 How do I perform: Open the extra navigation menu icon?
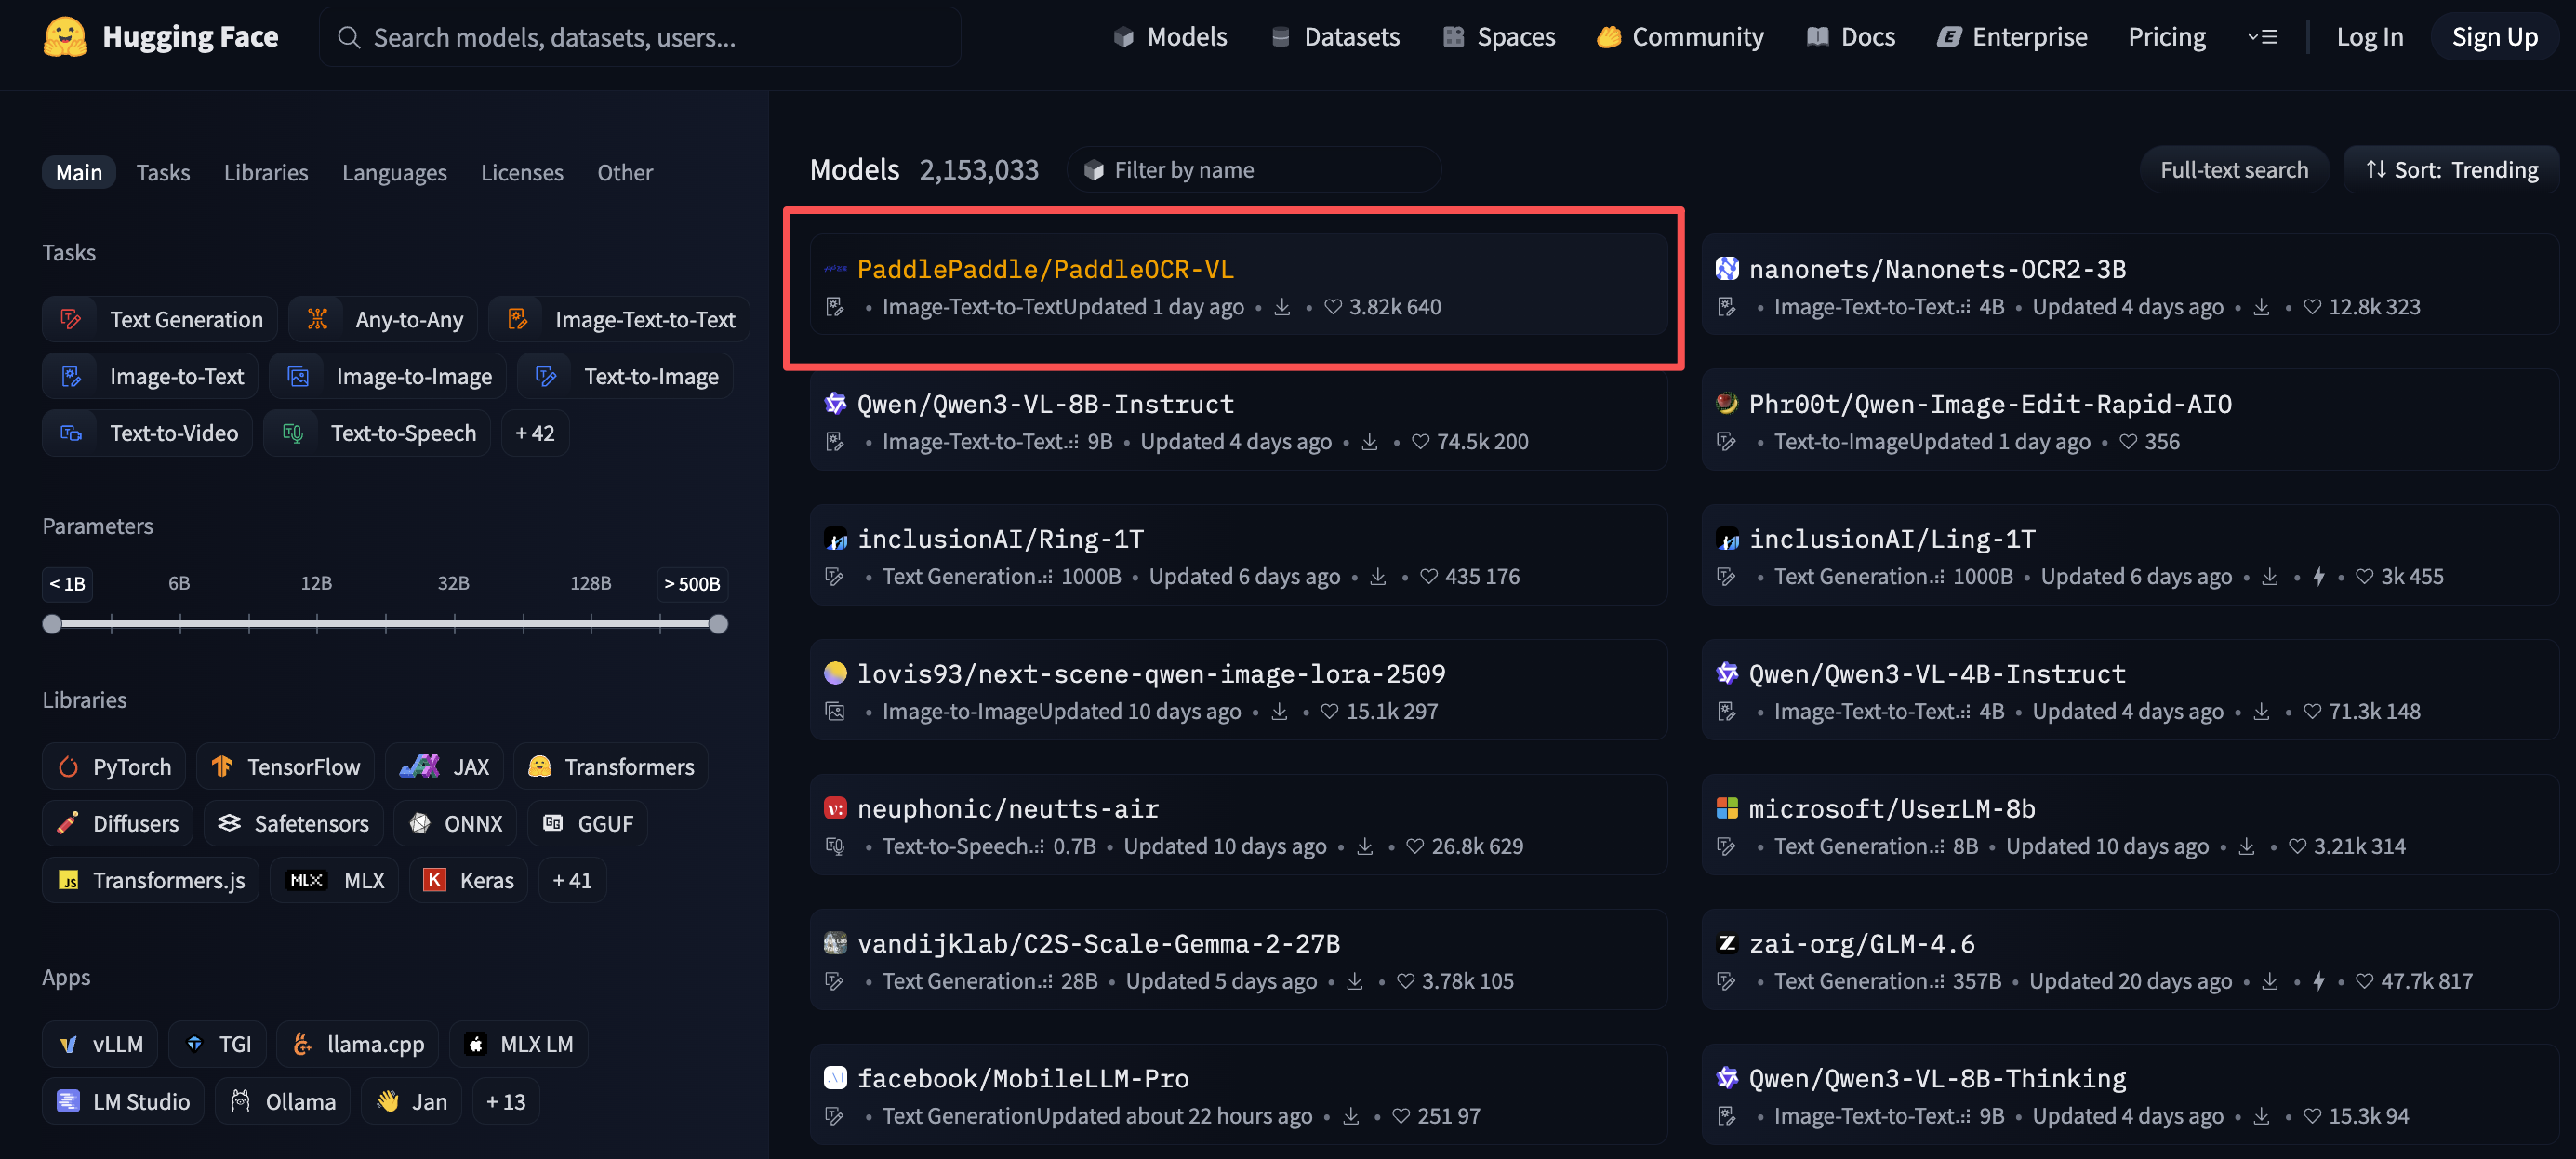click(2263, 37)
